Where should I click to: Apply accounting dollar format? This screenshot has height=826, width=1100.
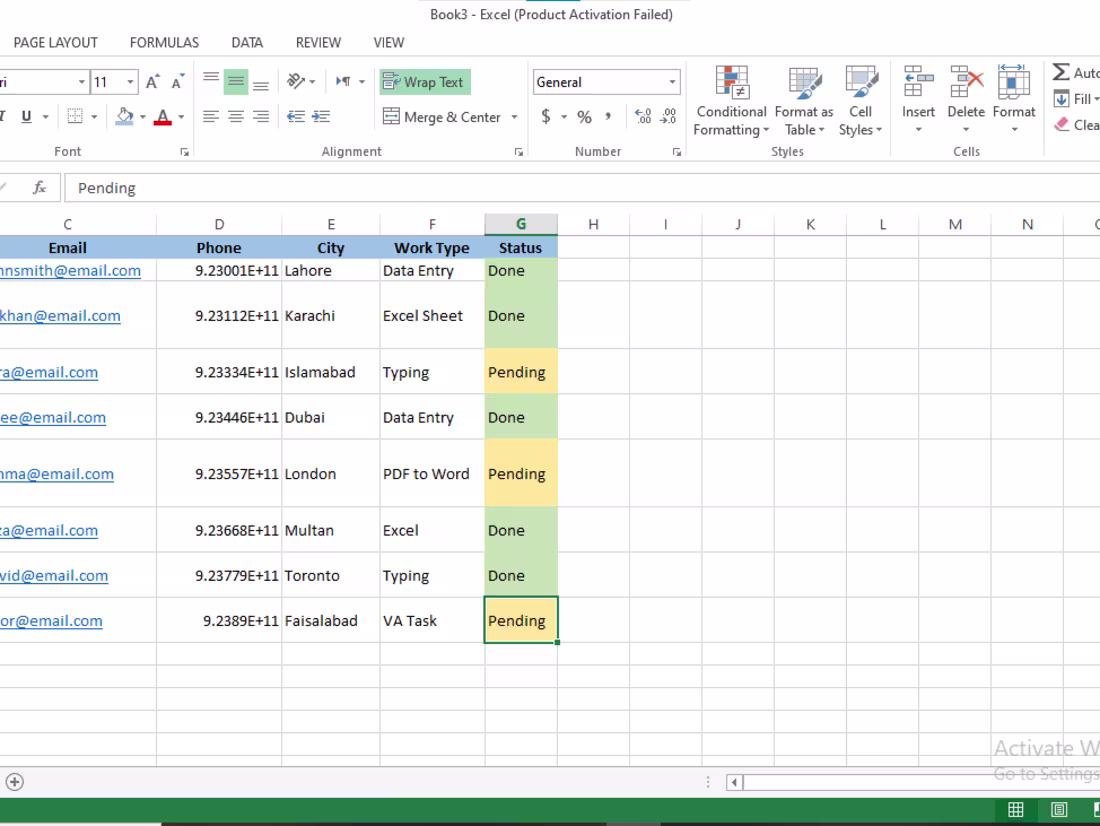click(x=546, y=116)
